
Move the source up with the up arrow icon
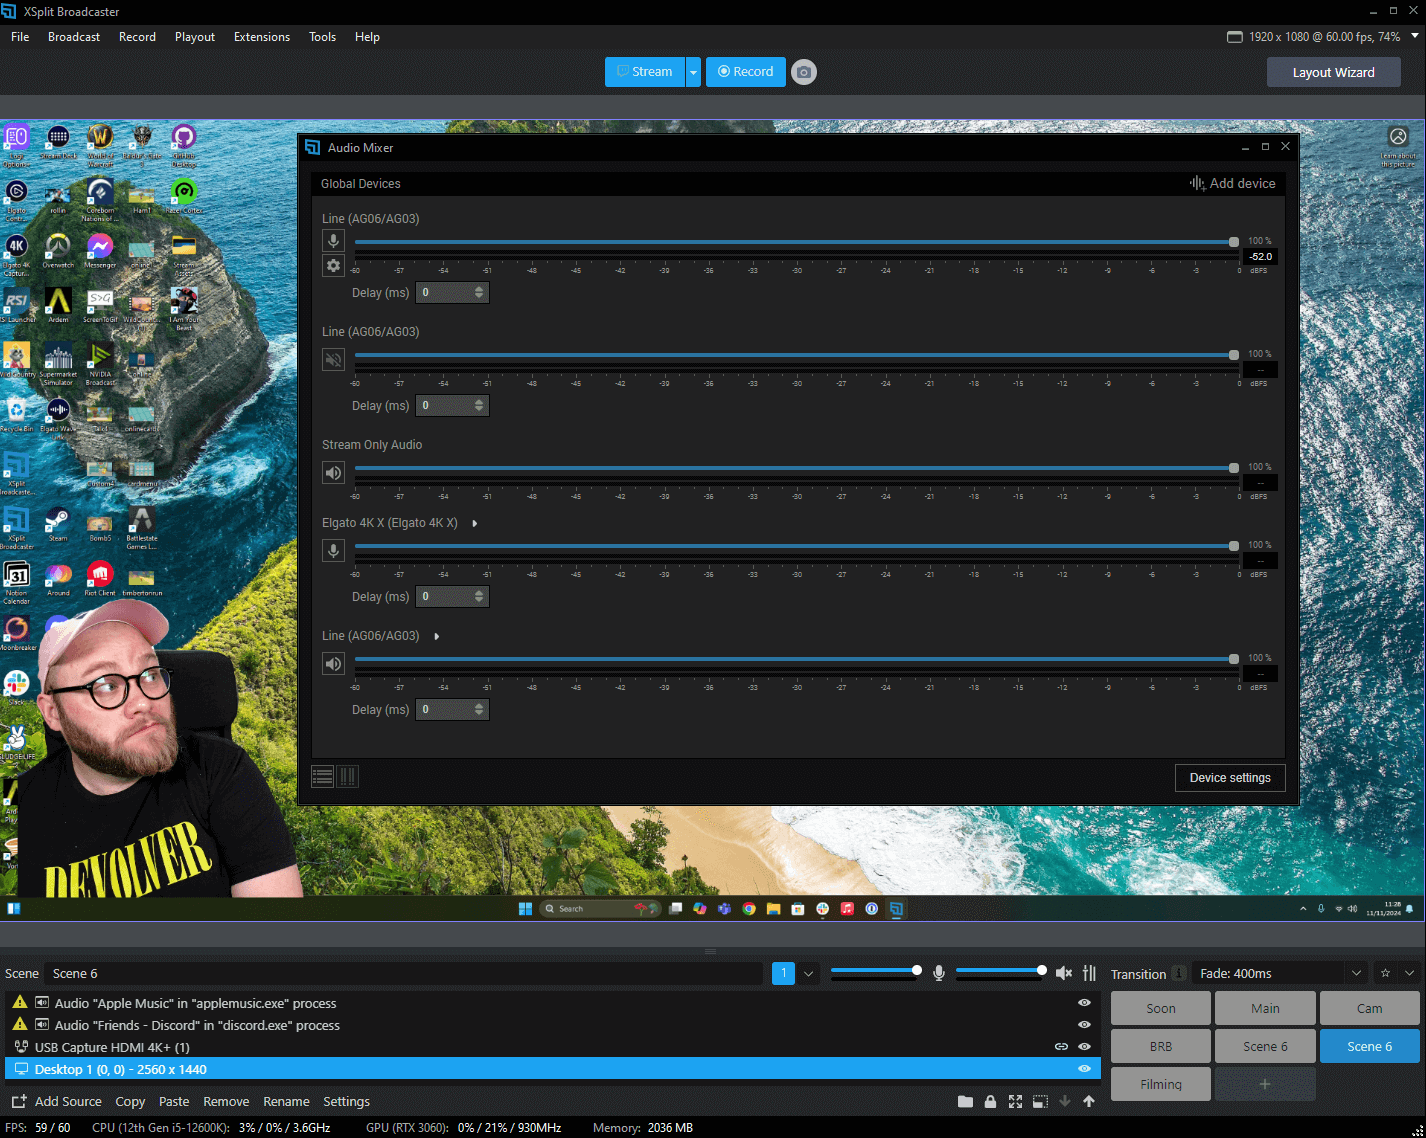[x=1089, y=1102]
